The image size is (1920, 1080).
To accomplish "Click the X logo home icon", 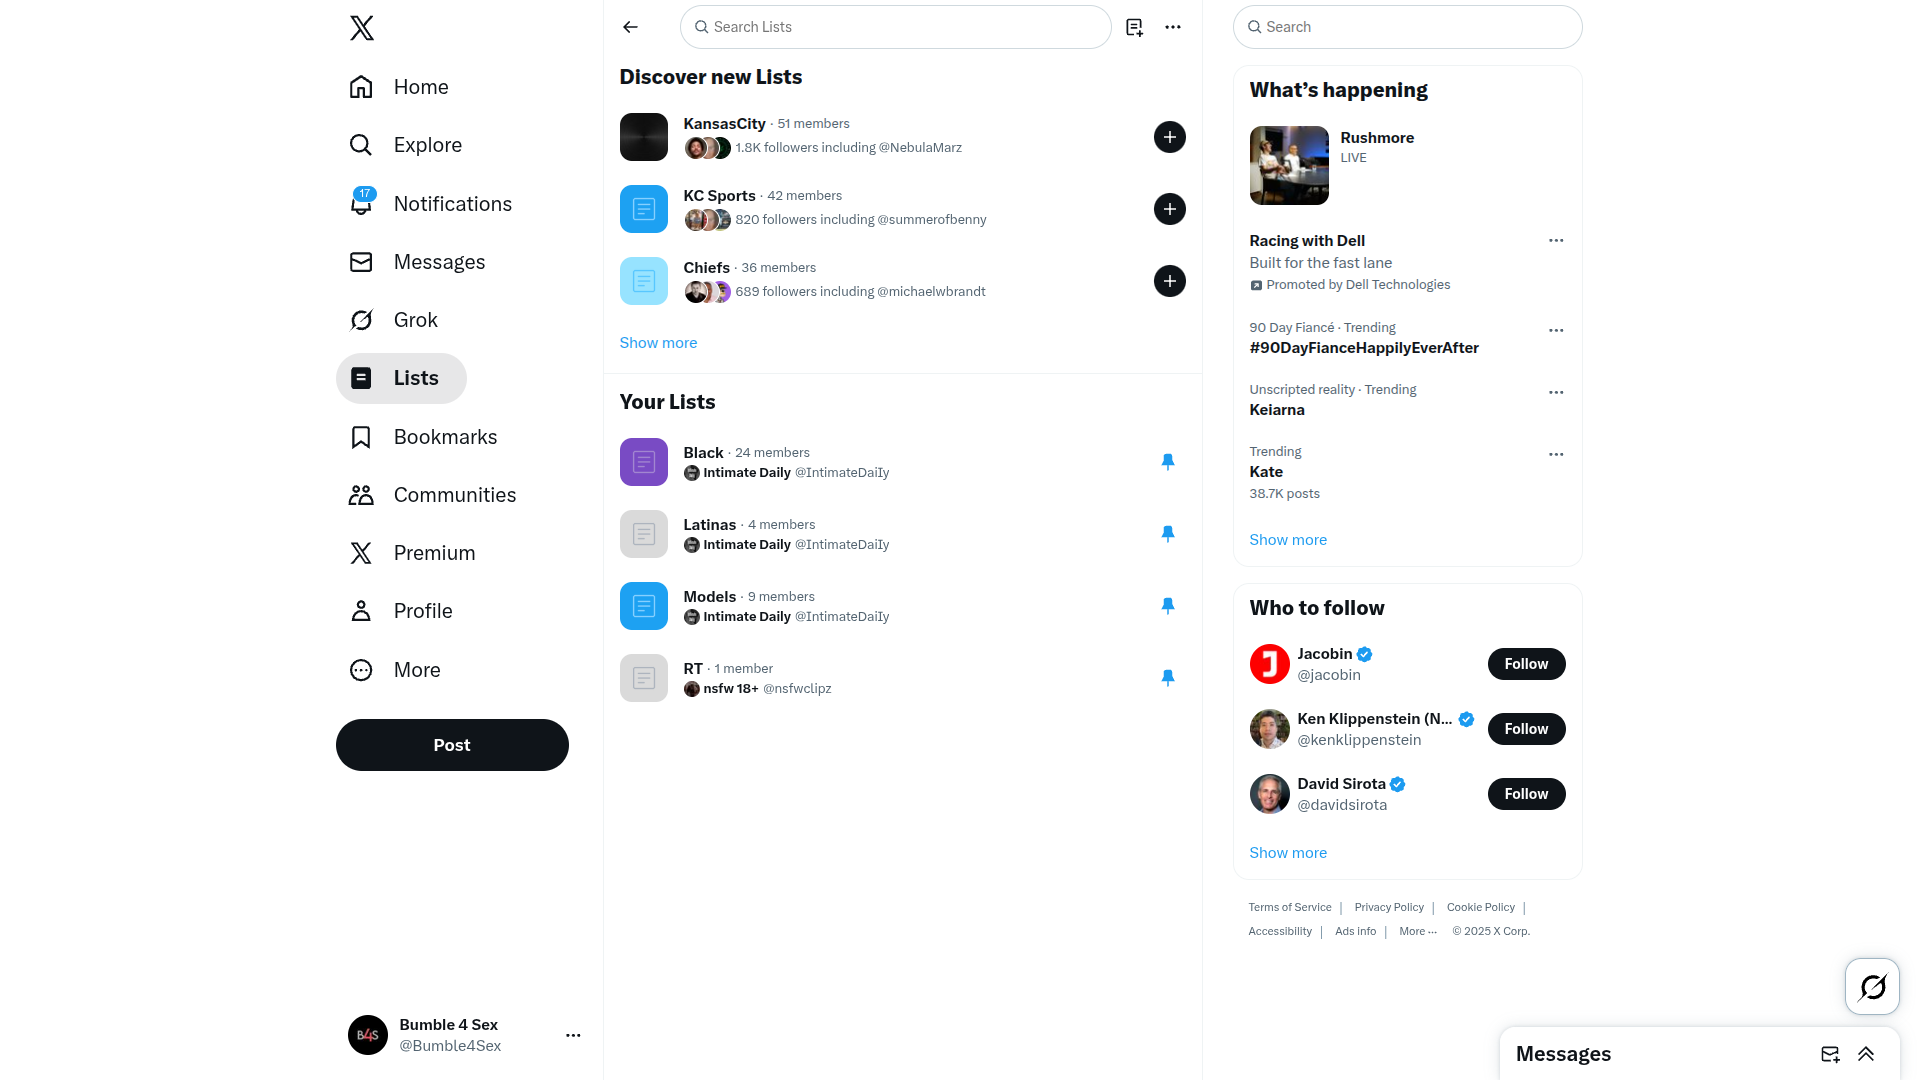I will [362, 28].
